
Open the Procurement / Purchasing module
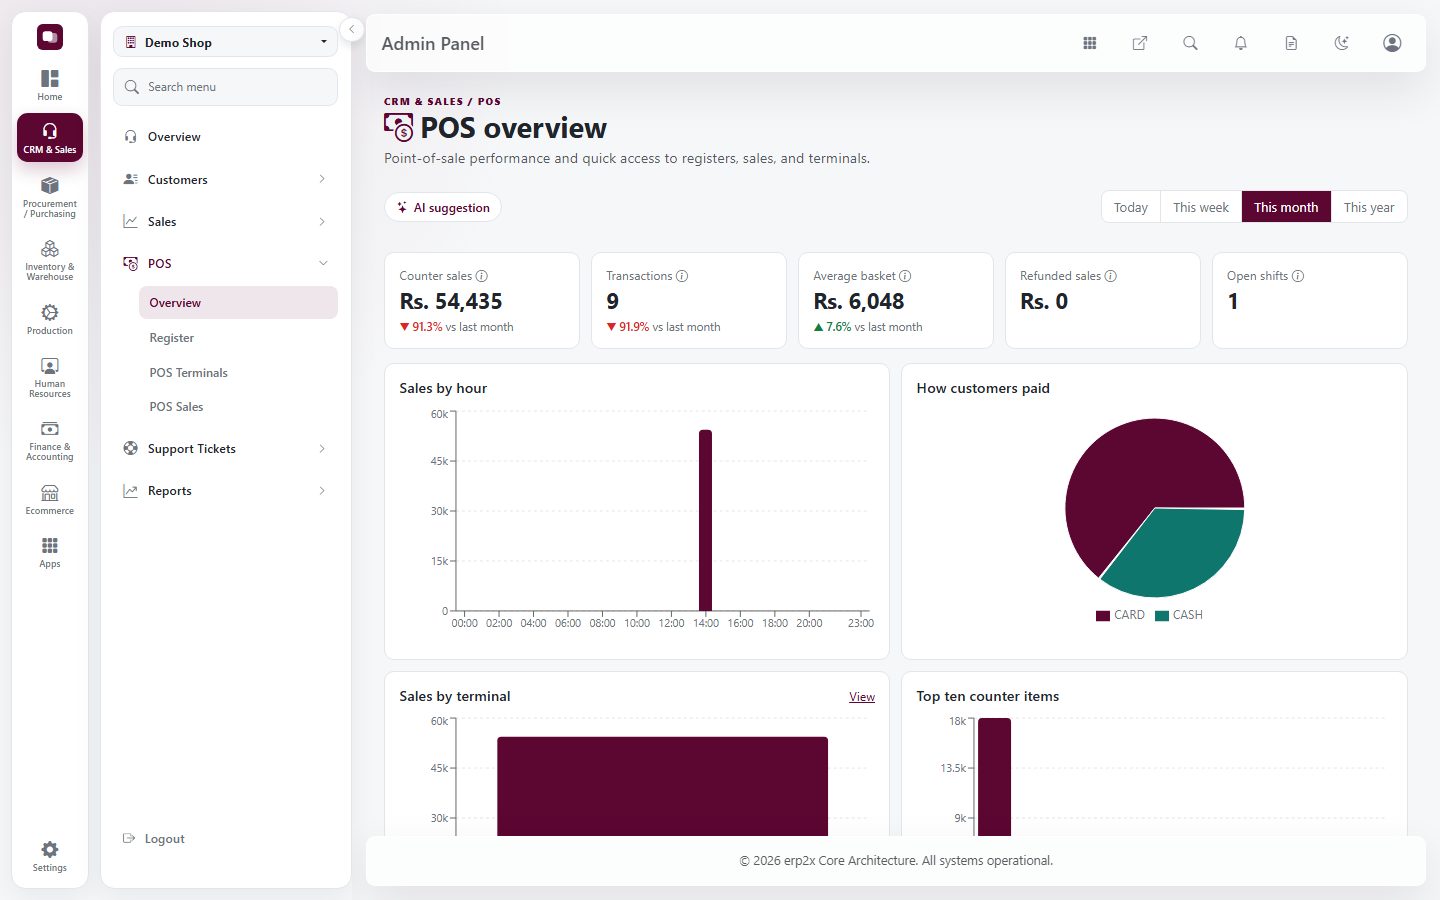click(50, 198)
